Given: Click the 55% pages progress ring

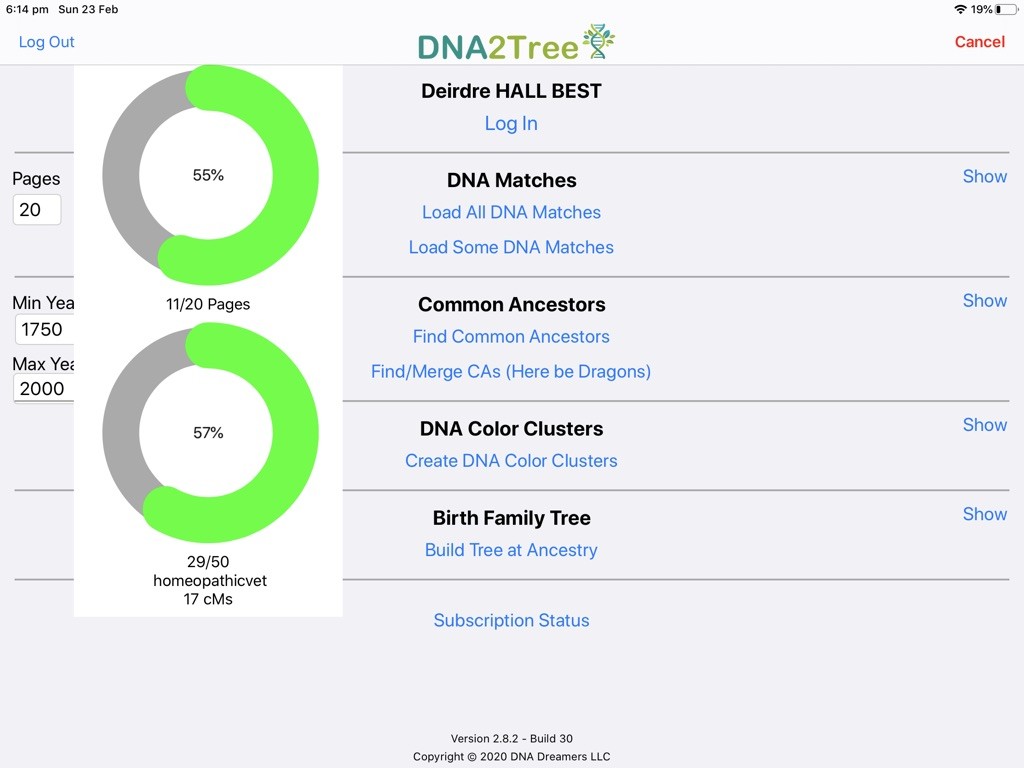Looking at the screenshot, I should tap(210, 175).
